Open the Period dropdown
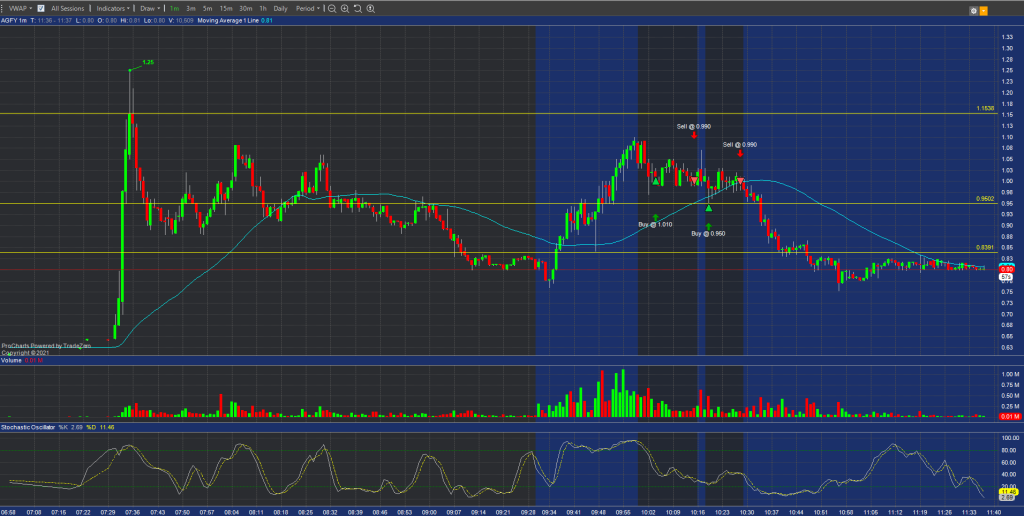The height and width of the screenshot is (516, 1024). 308,8
